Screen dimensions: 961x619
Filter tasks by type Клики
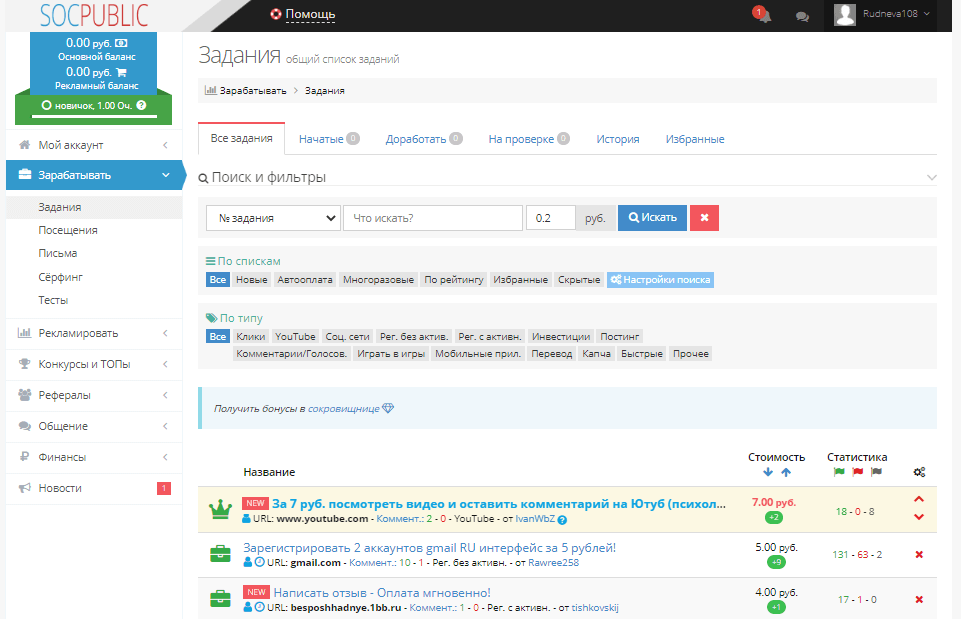(x=251, y=336)
